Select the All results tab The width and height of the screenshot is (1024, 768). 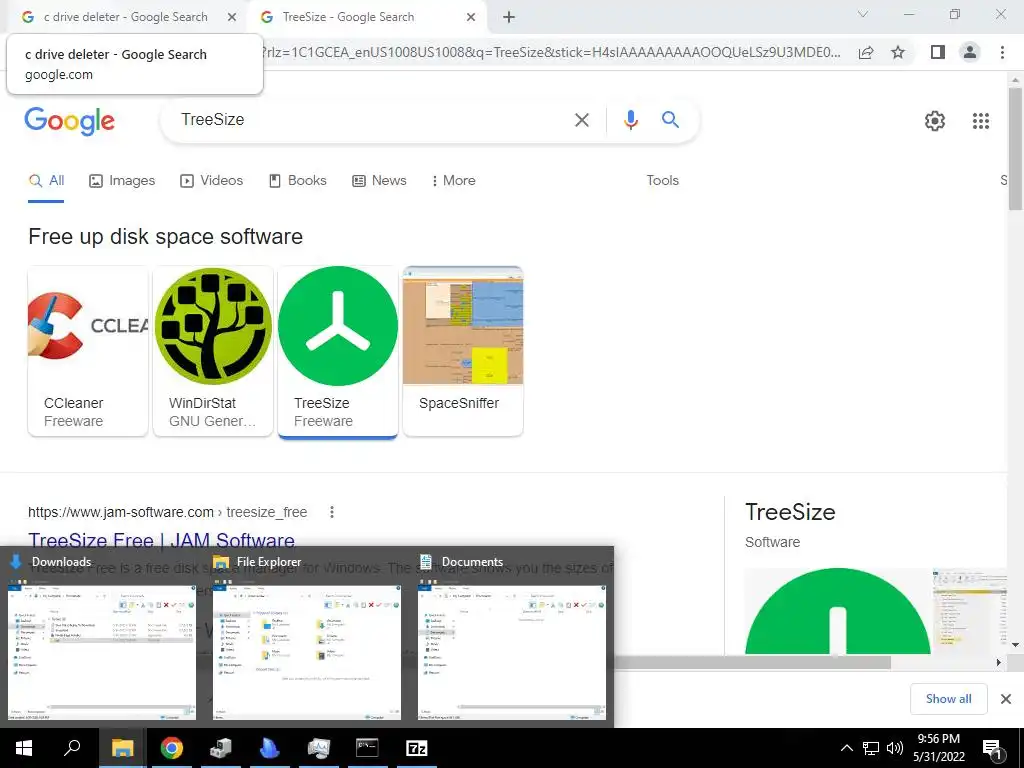[x=46, y=181]
